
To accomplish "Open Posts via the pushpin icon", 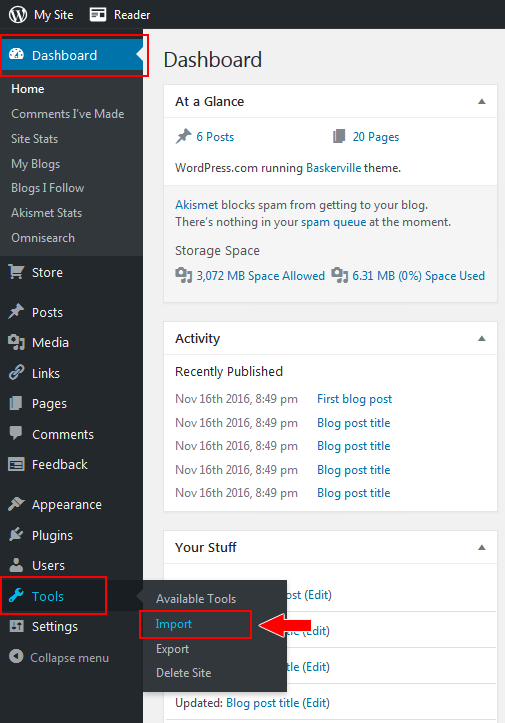I will (16, 312).
